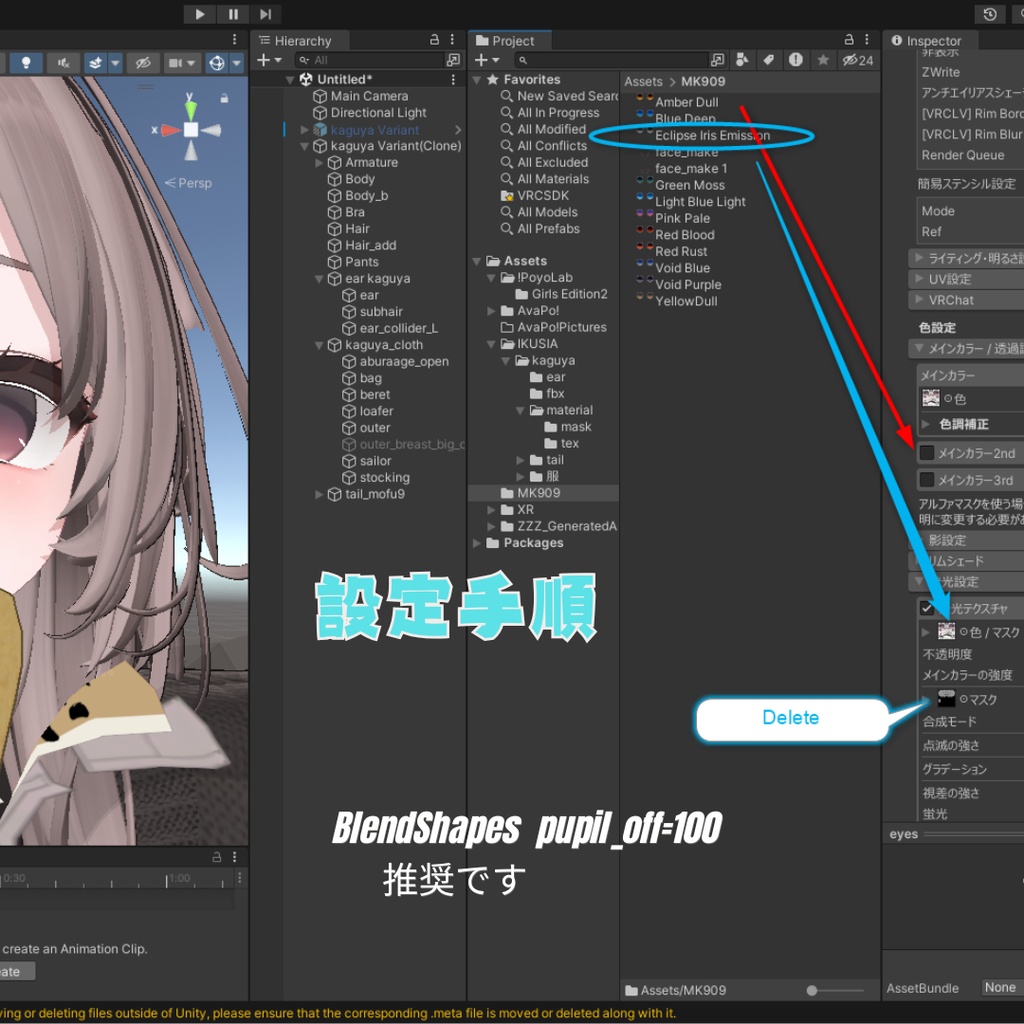Image resolution: width=1024 pixels, height=1024 pixels.
Task: Open Hierarchy search in window icon
Action: click(x=453, y=60)
